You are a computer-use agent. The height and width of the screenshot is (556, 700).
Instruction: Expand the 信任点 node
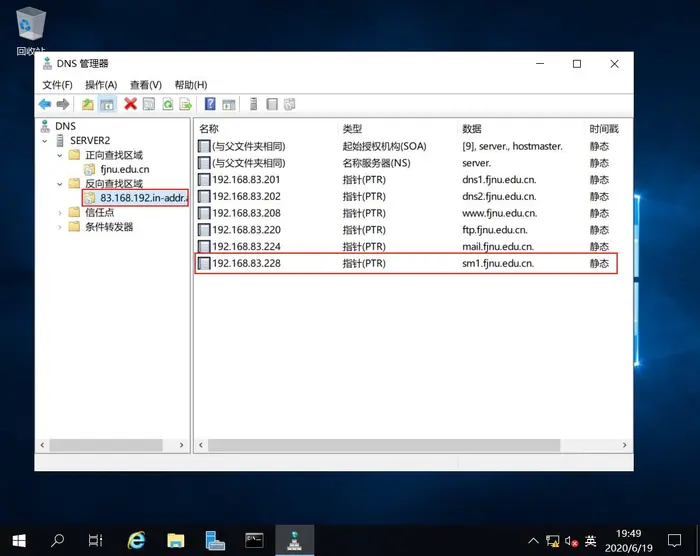click(x=59, y=213)
